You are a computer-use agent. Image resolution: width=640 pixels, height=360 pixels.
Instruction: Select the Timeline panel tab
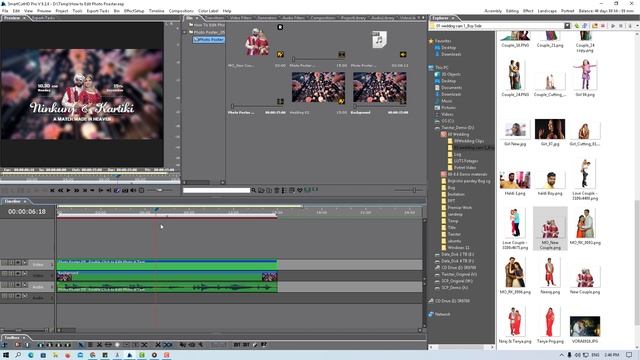coord(13,201)
